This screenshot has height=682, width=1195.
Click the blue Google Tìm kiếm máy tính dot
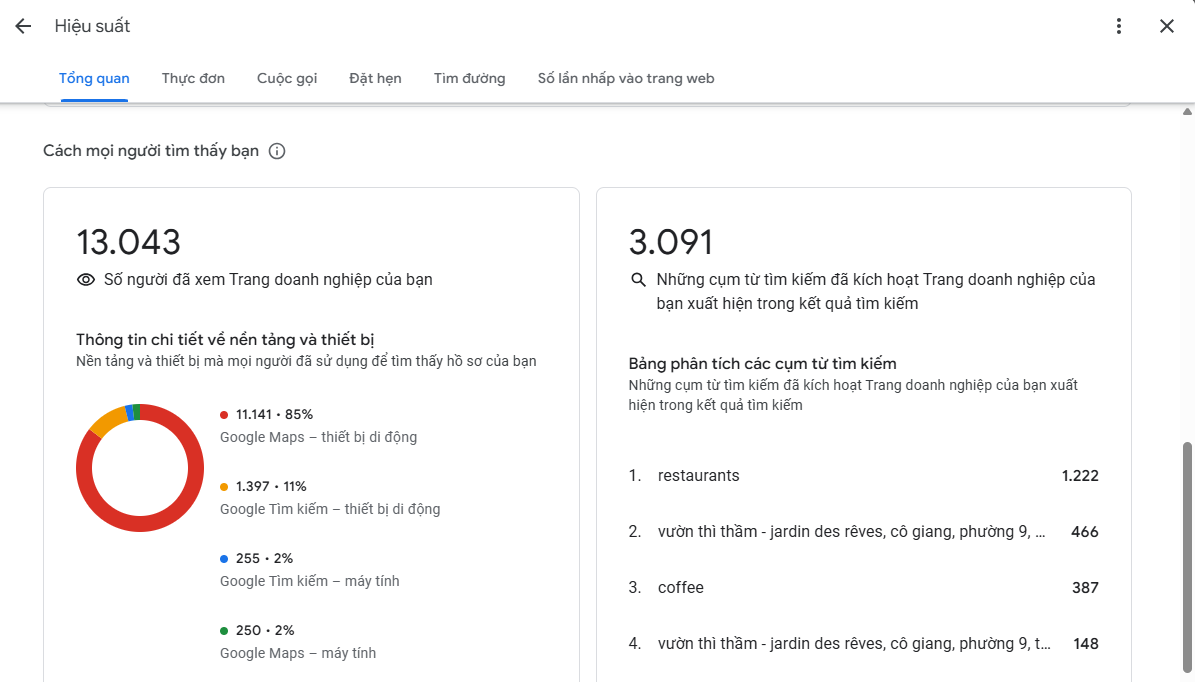point(224,559)
